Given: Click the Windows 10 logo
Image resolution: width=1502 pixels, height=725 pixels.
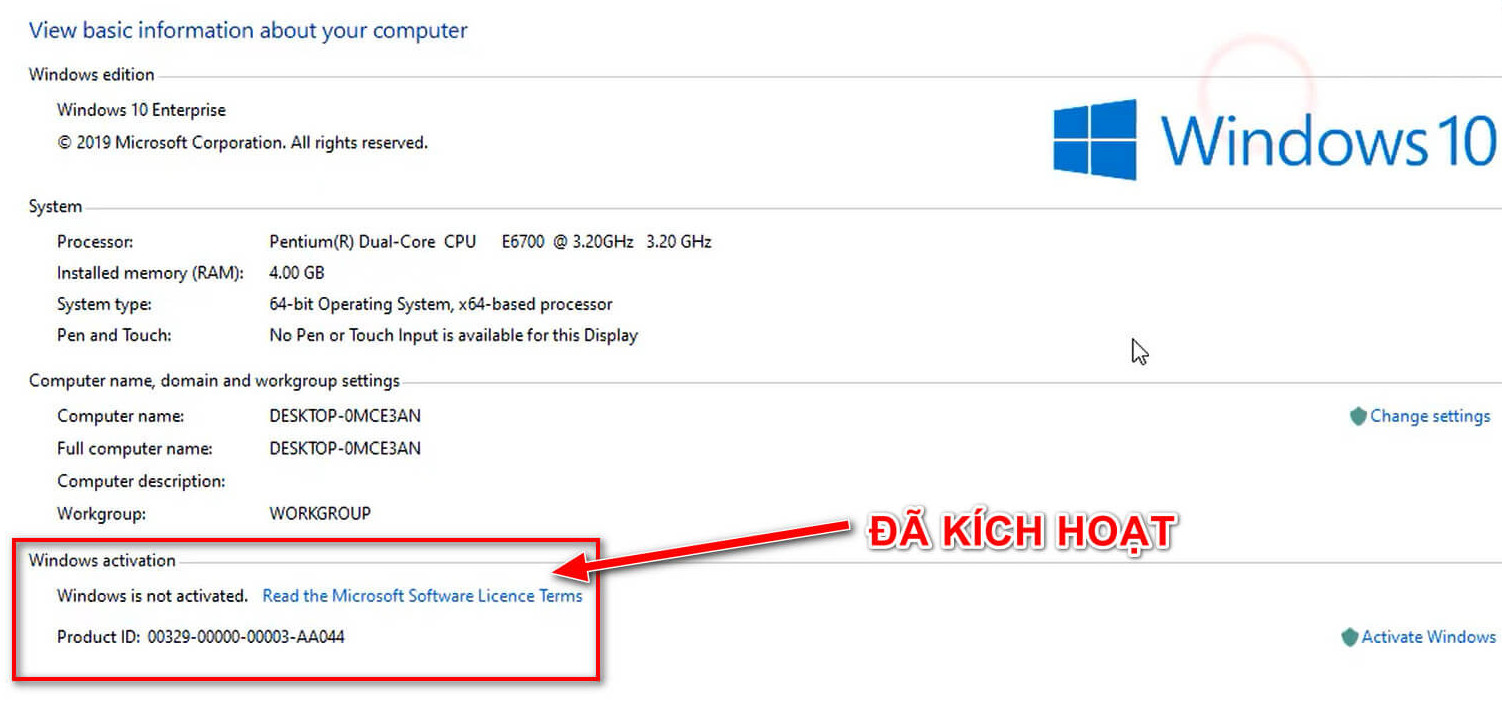Looking at the screenshot, I should click(x=1275, y=139).
